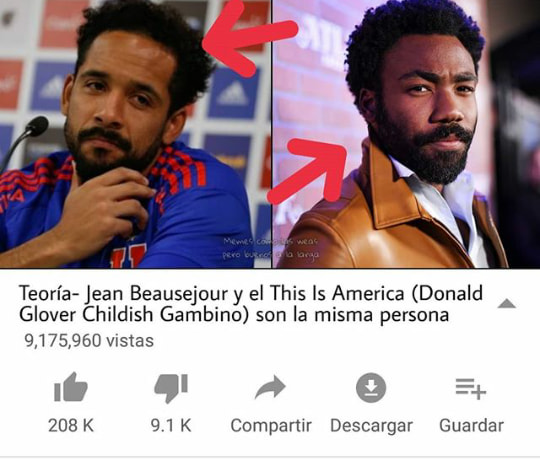The width and height of the screenshot is (540, 459).
Task: Choose the Compartir label
Action: click(271, 426)
